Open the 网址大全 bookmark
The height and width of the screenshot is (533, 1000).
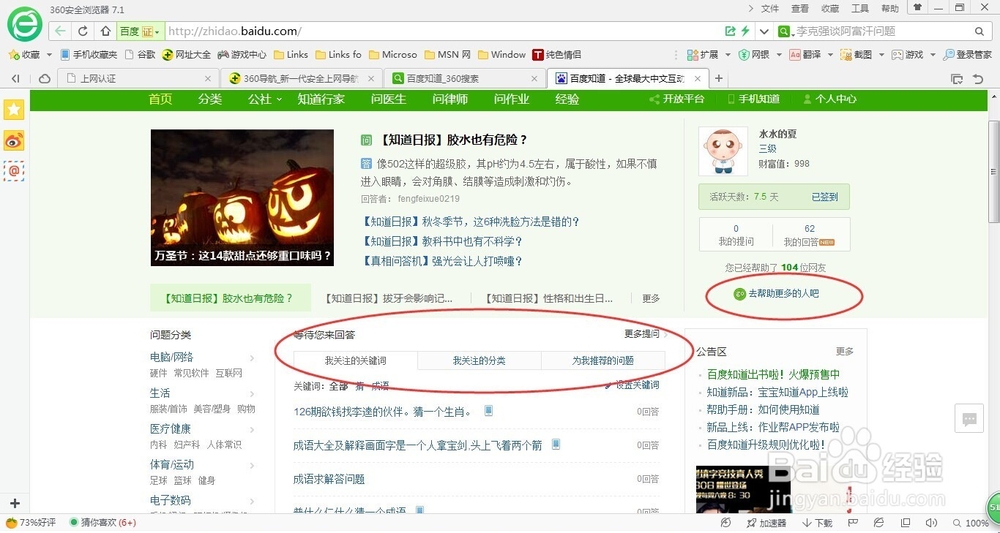point(186,55)
